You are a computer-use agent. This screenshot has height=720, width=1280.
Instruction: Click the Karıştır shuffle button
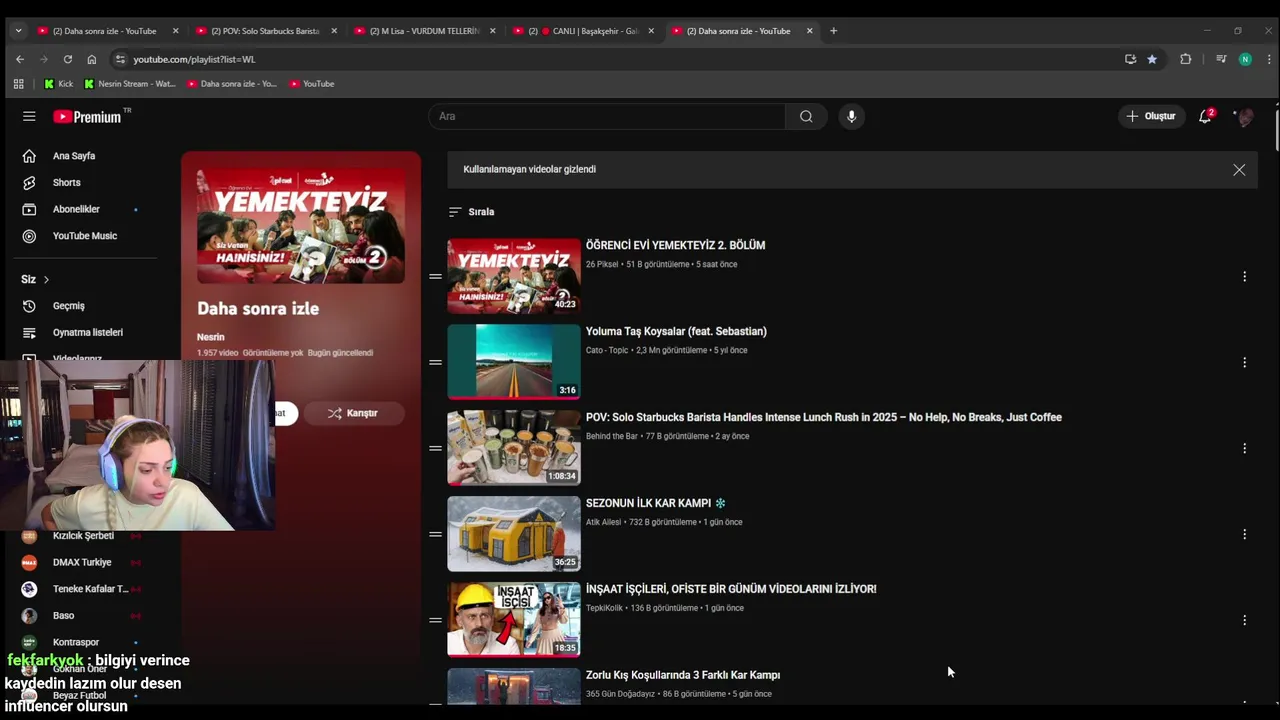[x=353, y=413]
